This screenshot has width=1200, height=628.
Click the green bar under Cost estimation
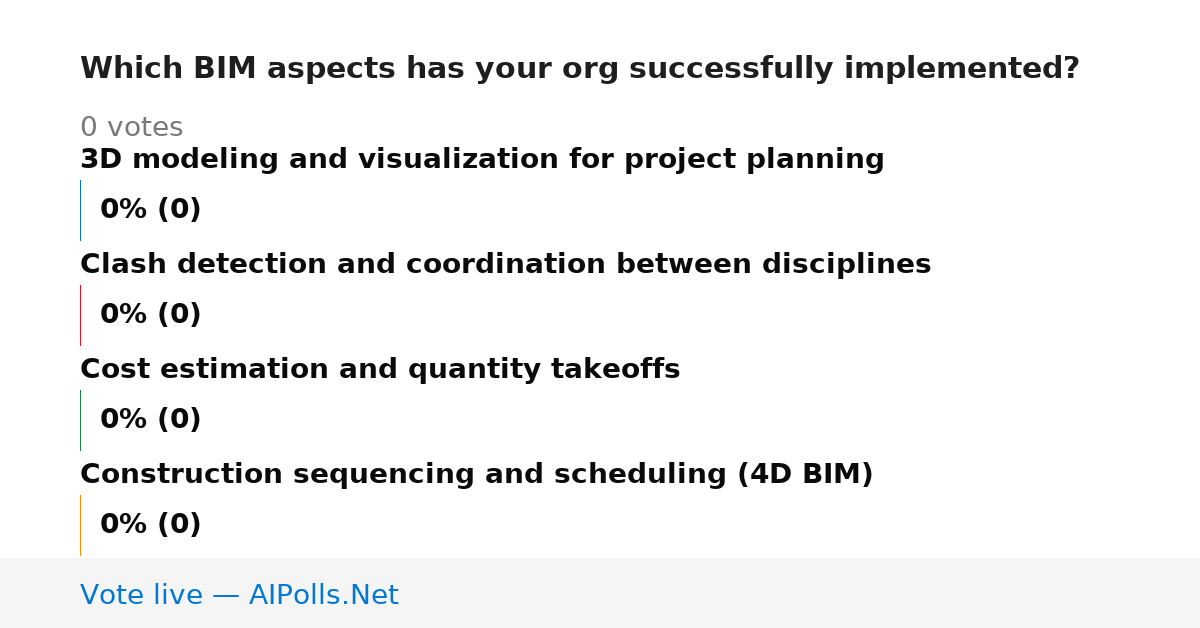[80, 420]
